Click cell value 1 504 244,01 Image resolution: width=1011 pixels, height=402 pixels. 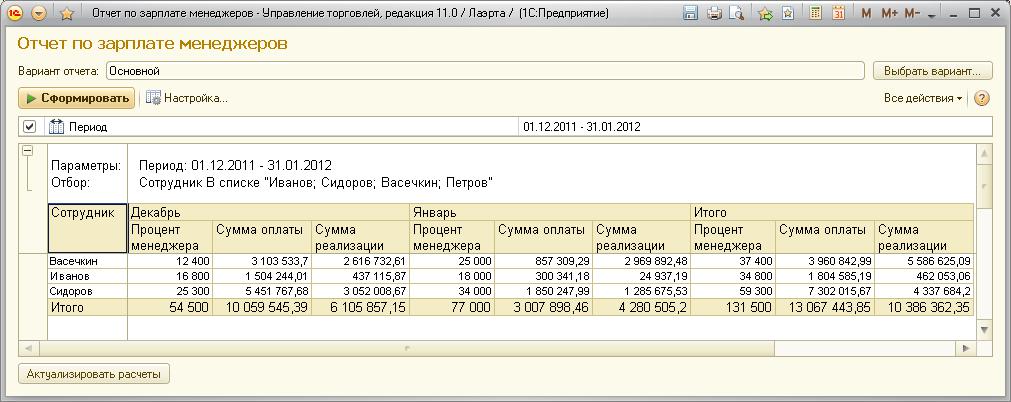point(262,276)
